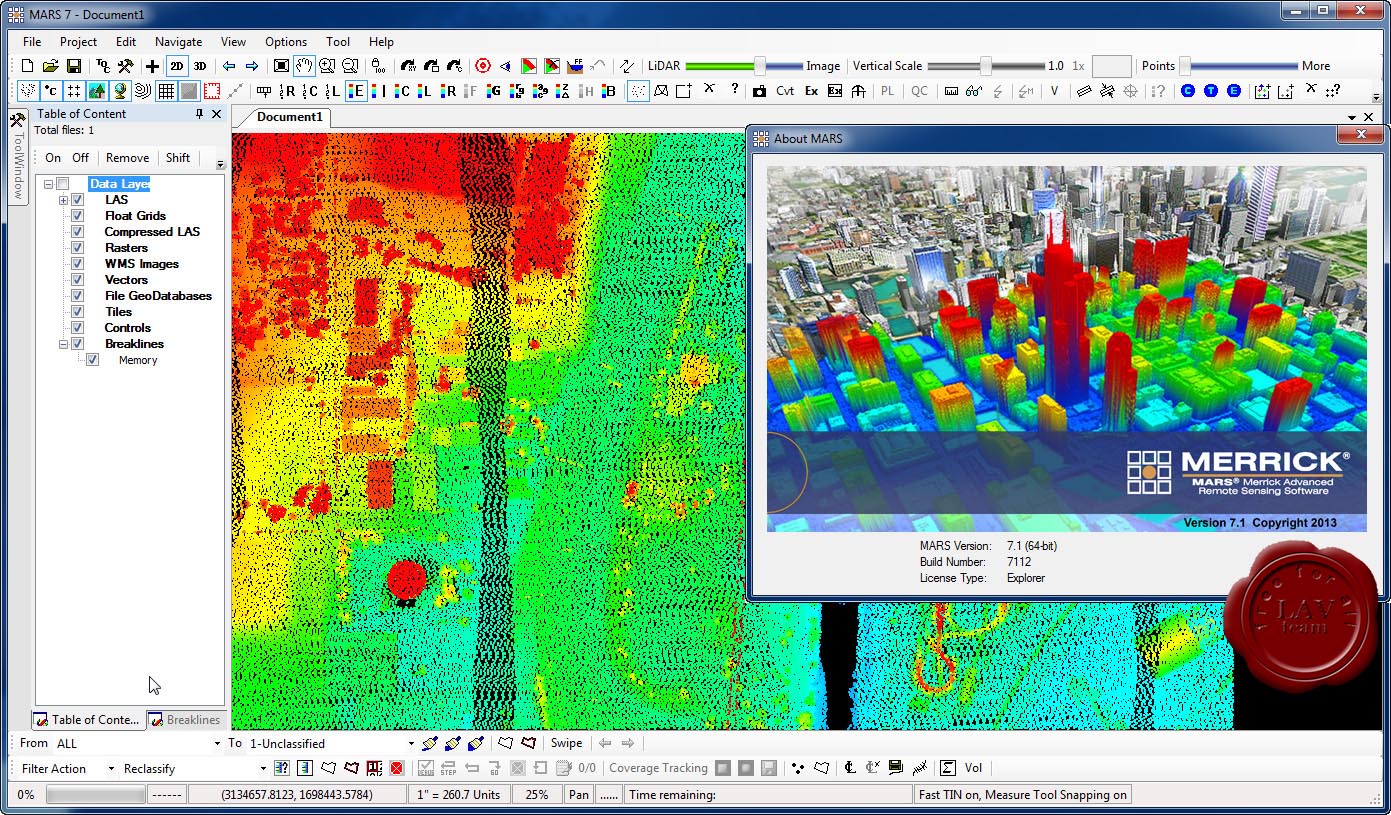Go to previous view with left arrow
The image size is (1391, 815).
229,66
